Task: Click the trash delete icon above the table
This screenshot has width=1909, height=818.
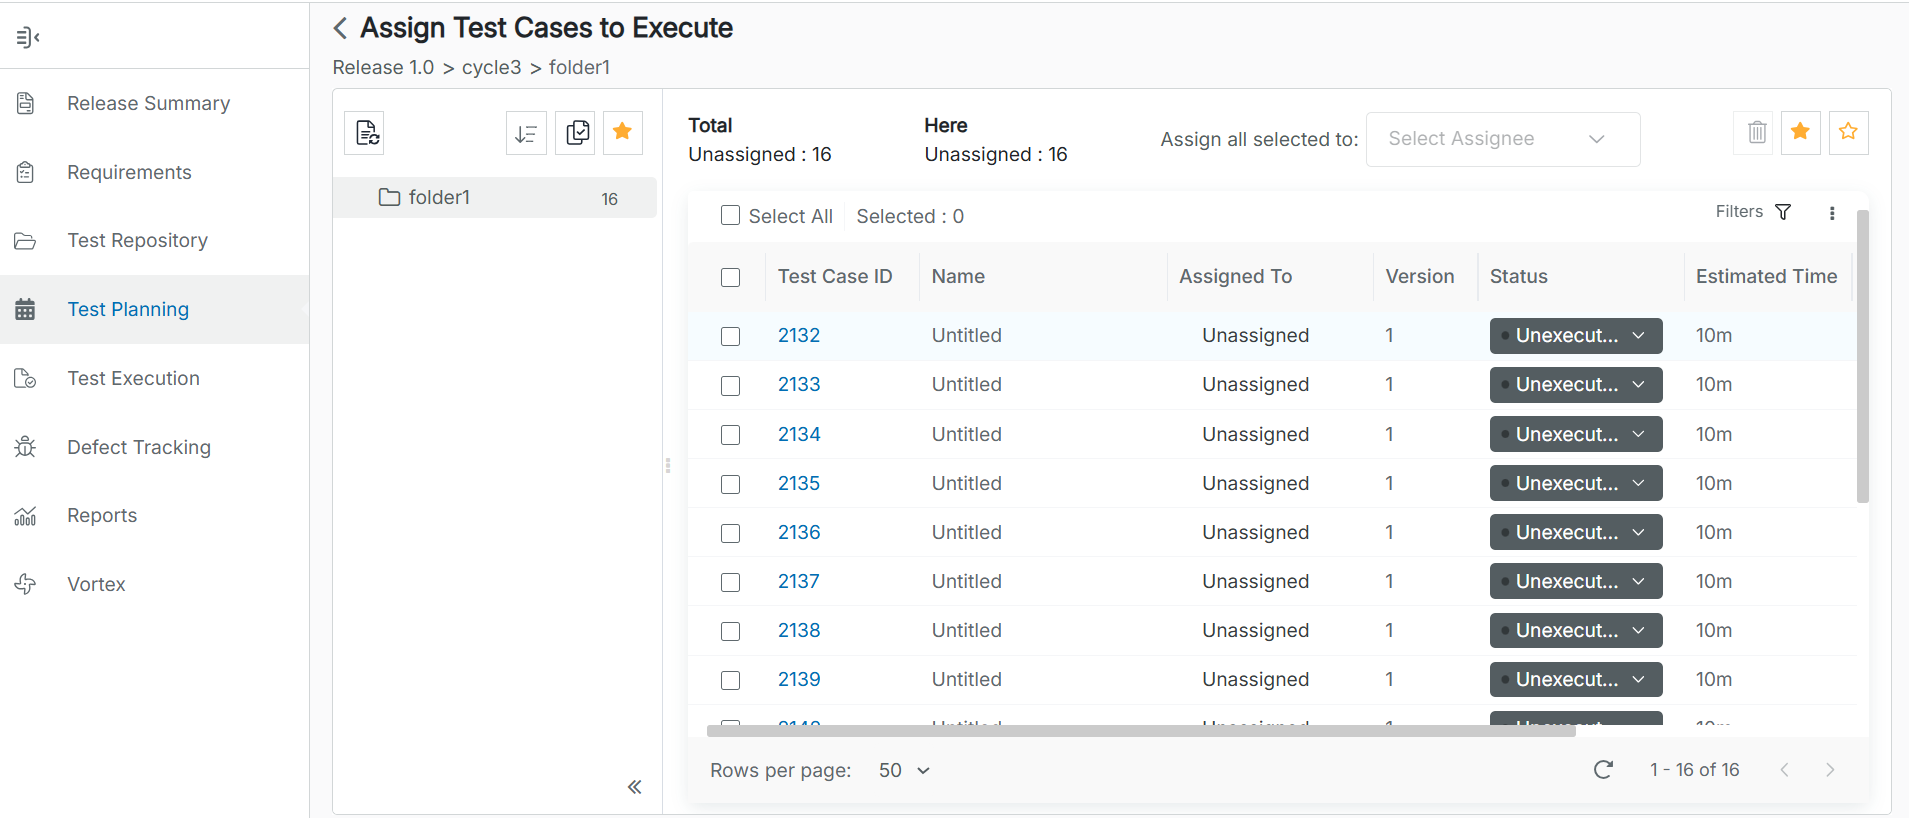Action: click(1756, 132)
